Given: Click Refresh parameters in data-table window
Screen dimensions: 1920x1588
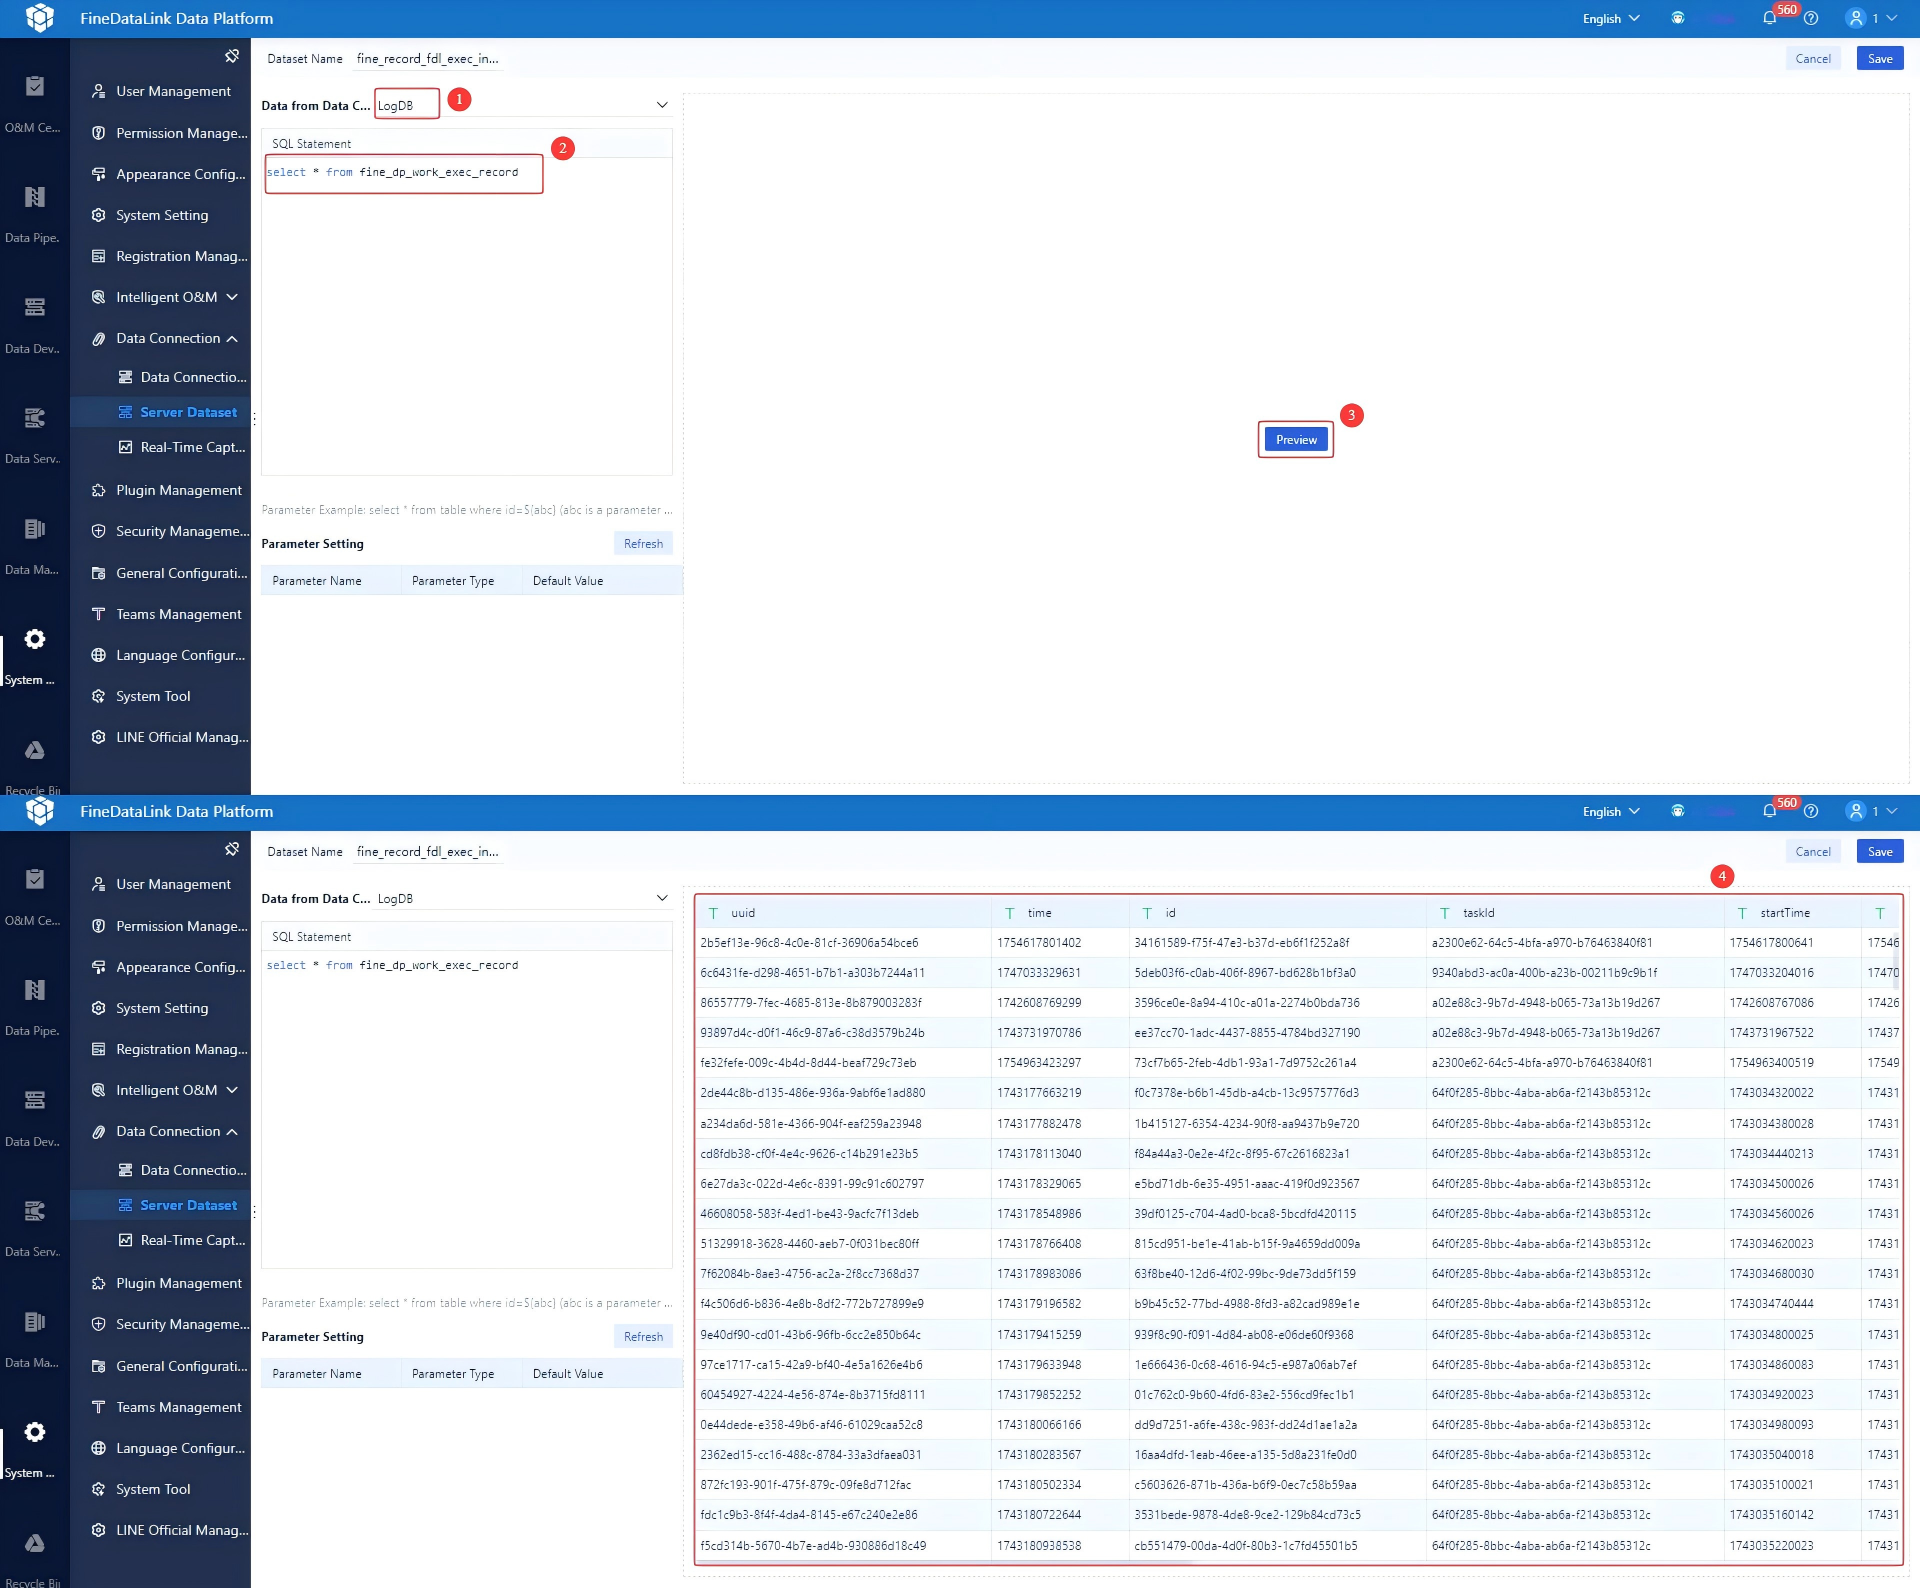Looking at the screenshot, I should pyautogui.click(x=643, y=1337).
